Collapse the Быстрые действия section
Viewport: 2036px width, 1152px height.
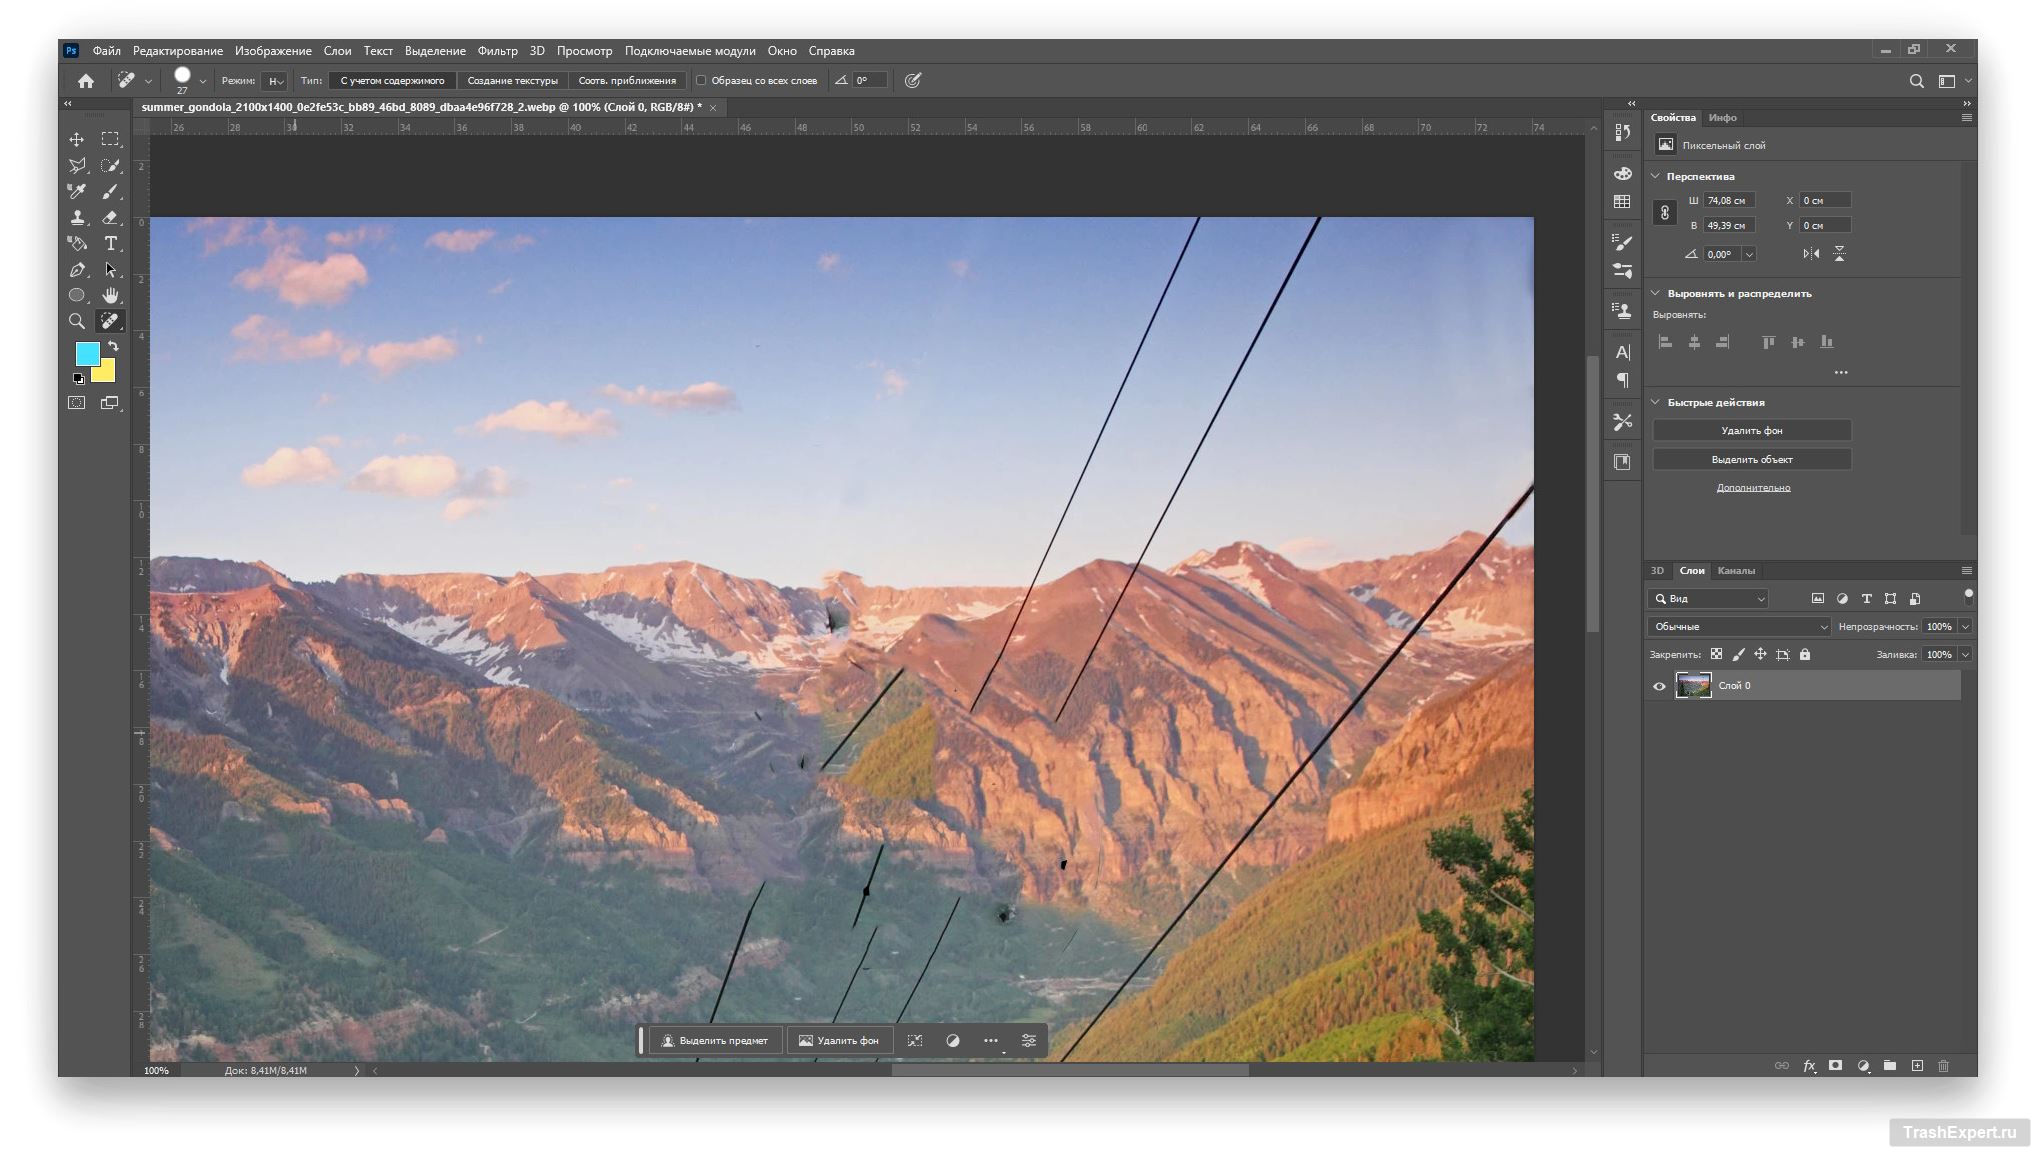point(1655,402)
